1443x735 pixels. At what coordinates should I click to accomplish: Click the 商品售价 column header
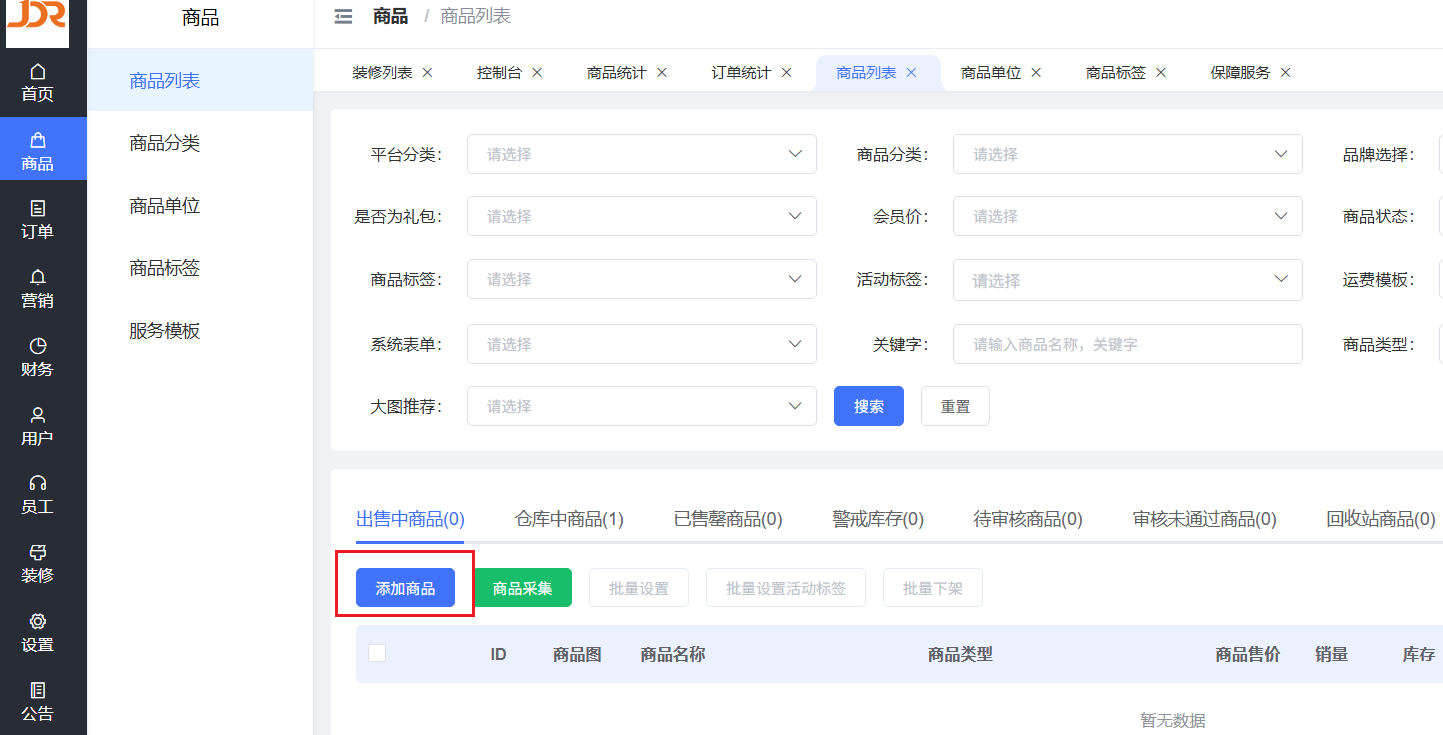click(1248, 654)
